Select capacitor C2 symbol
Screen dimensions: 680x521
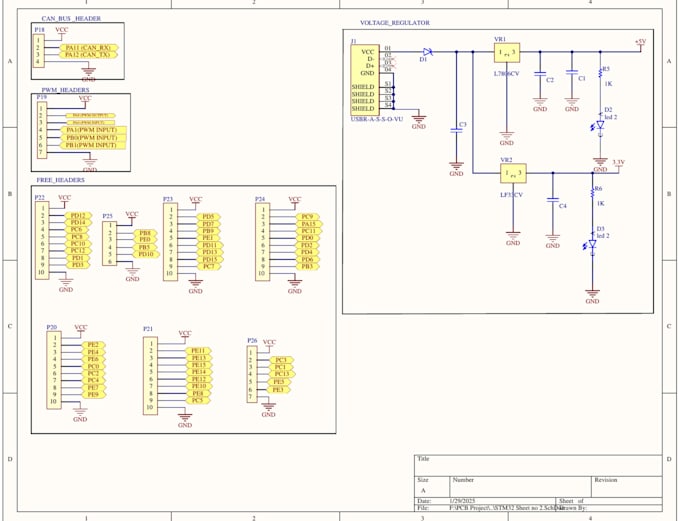(x=540, y=74)
